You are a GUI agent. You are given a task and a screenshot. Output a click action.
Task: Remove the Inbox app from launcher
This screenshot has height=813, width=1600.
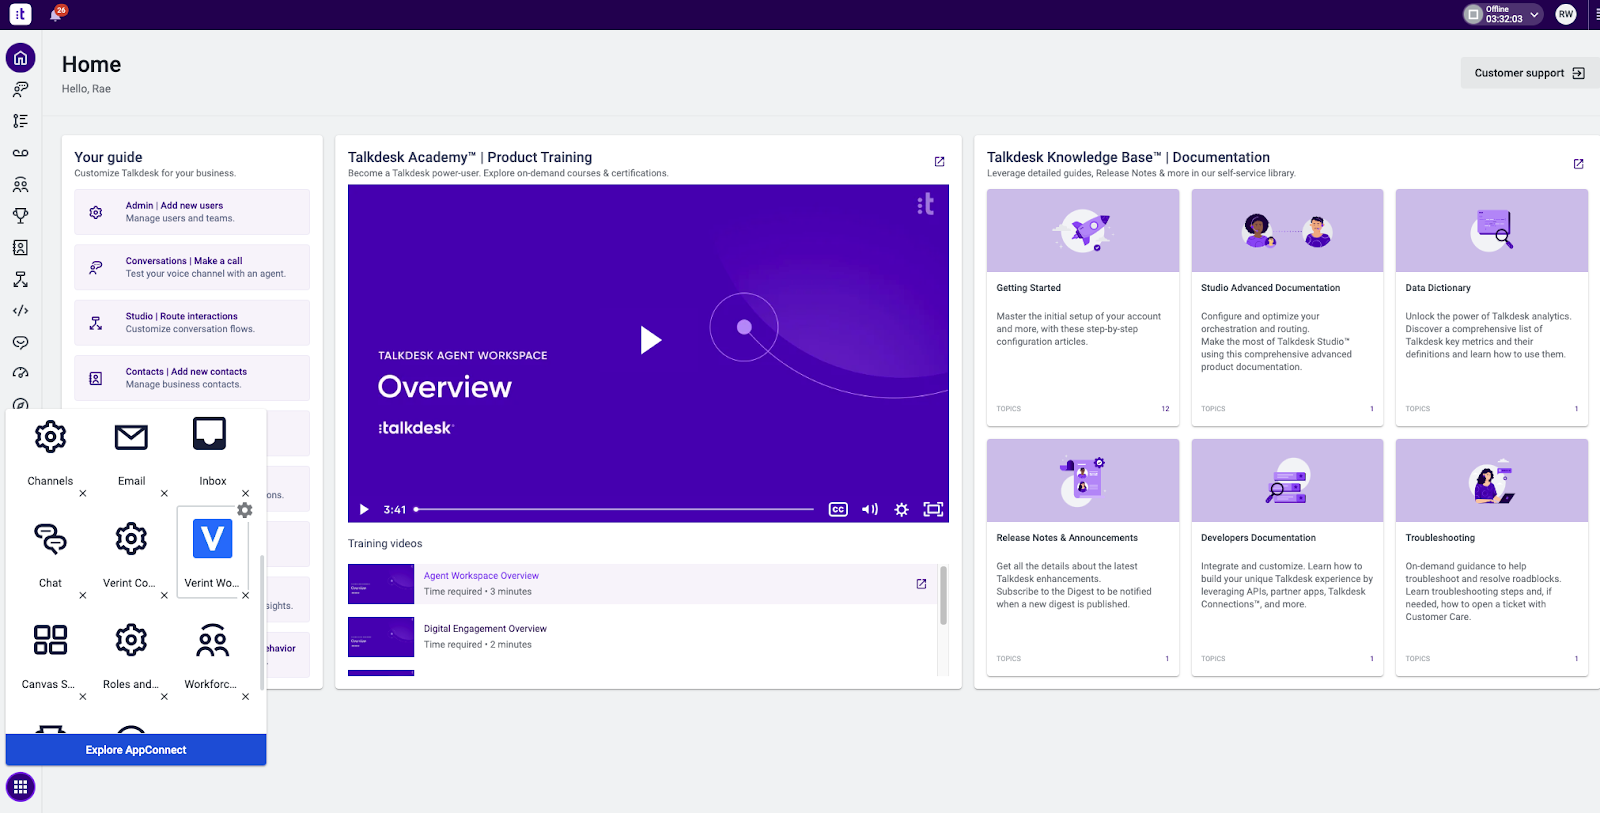point(245,493)
